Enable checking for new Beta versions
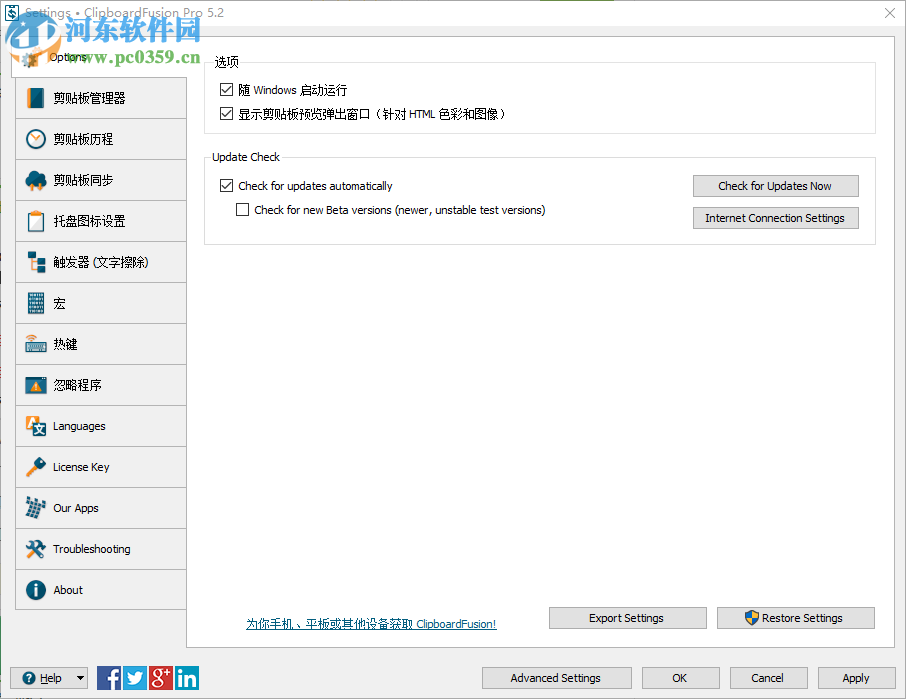This screenshot has height=699, width=906. pyautogui.click(x=241, y=209)
